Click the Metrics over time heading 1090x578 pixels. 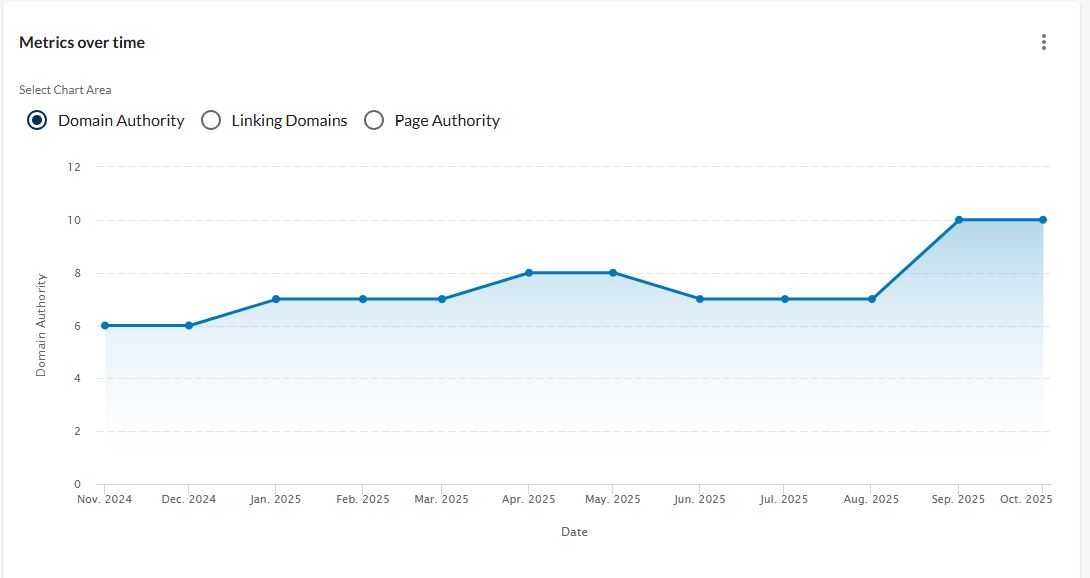click(82, 42)
